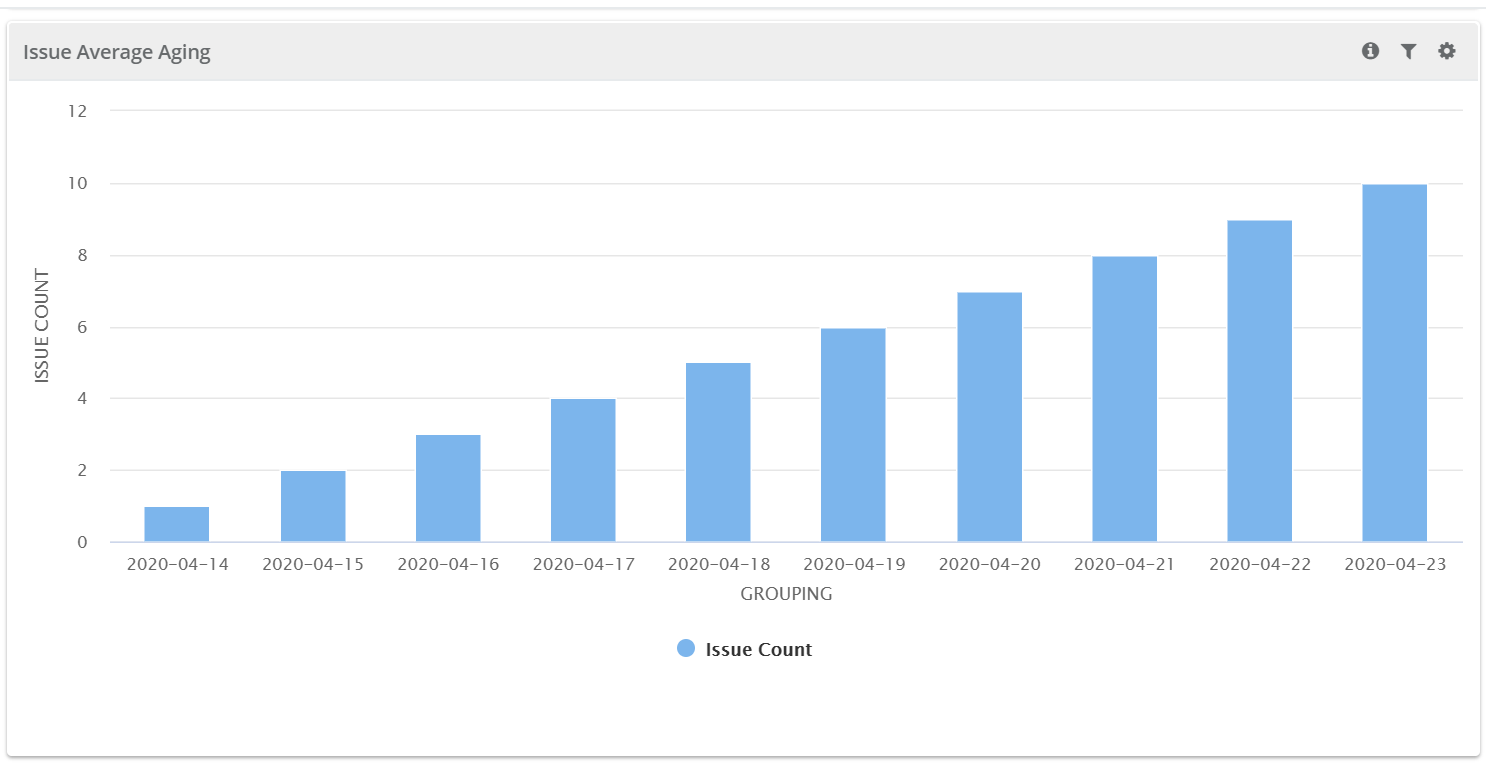Click the 2020-04-14 axis label

point(177,564)
